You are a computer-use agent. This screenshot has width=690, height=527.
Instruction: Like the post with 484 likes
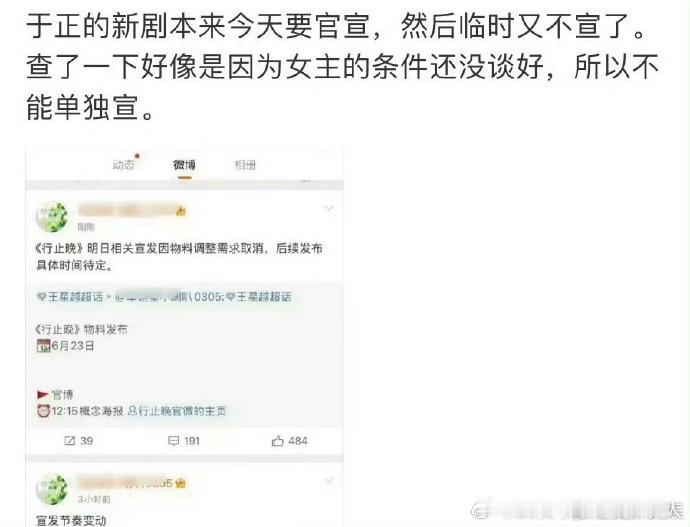pos(277,441)
